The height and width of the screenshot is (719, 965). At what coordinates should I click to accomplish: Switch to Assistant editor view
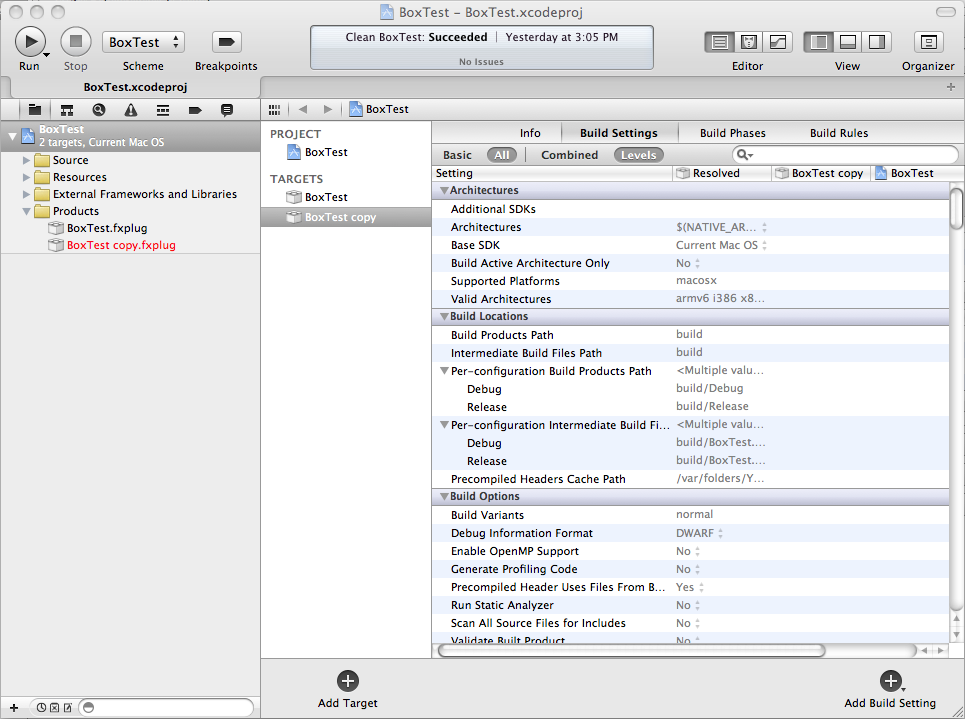748,42
